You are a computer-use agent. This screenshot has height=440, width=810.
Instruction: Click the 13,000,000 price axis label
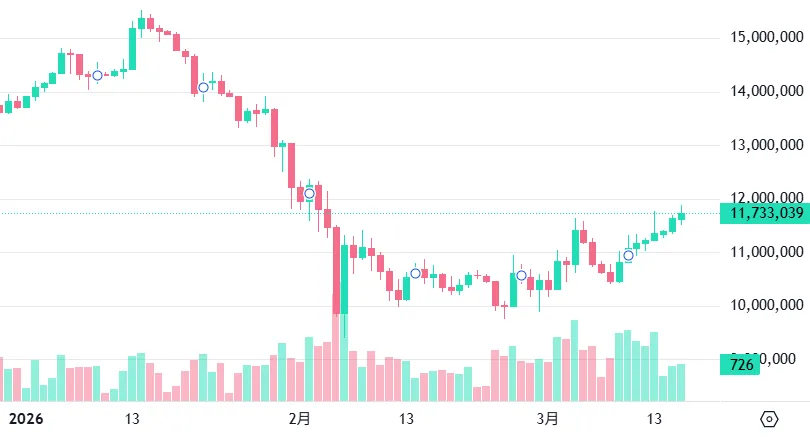tap(765, 146)
